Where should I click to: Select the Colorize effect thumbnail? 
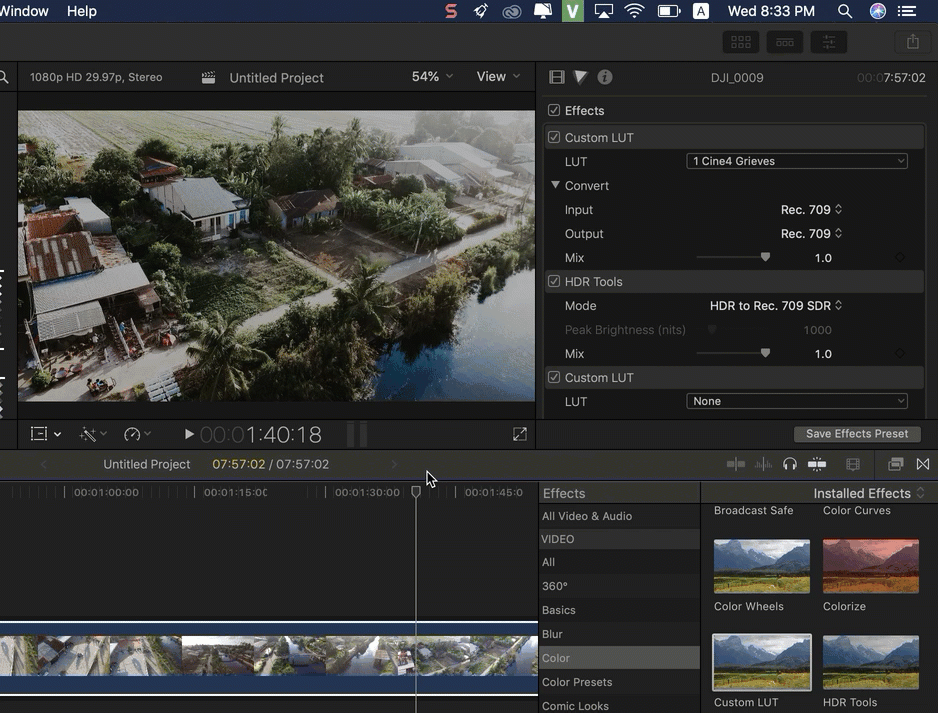(x=870, y=565)
